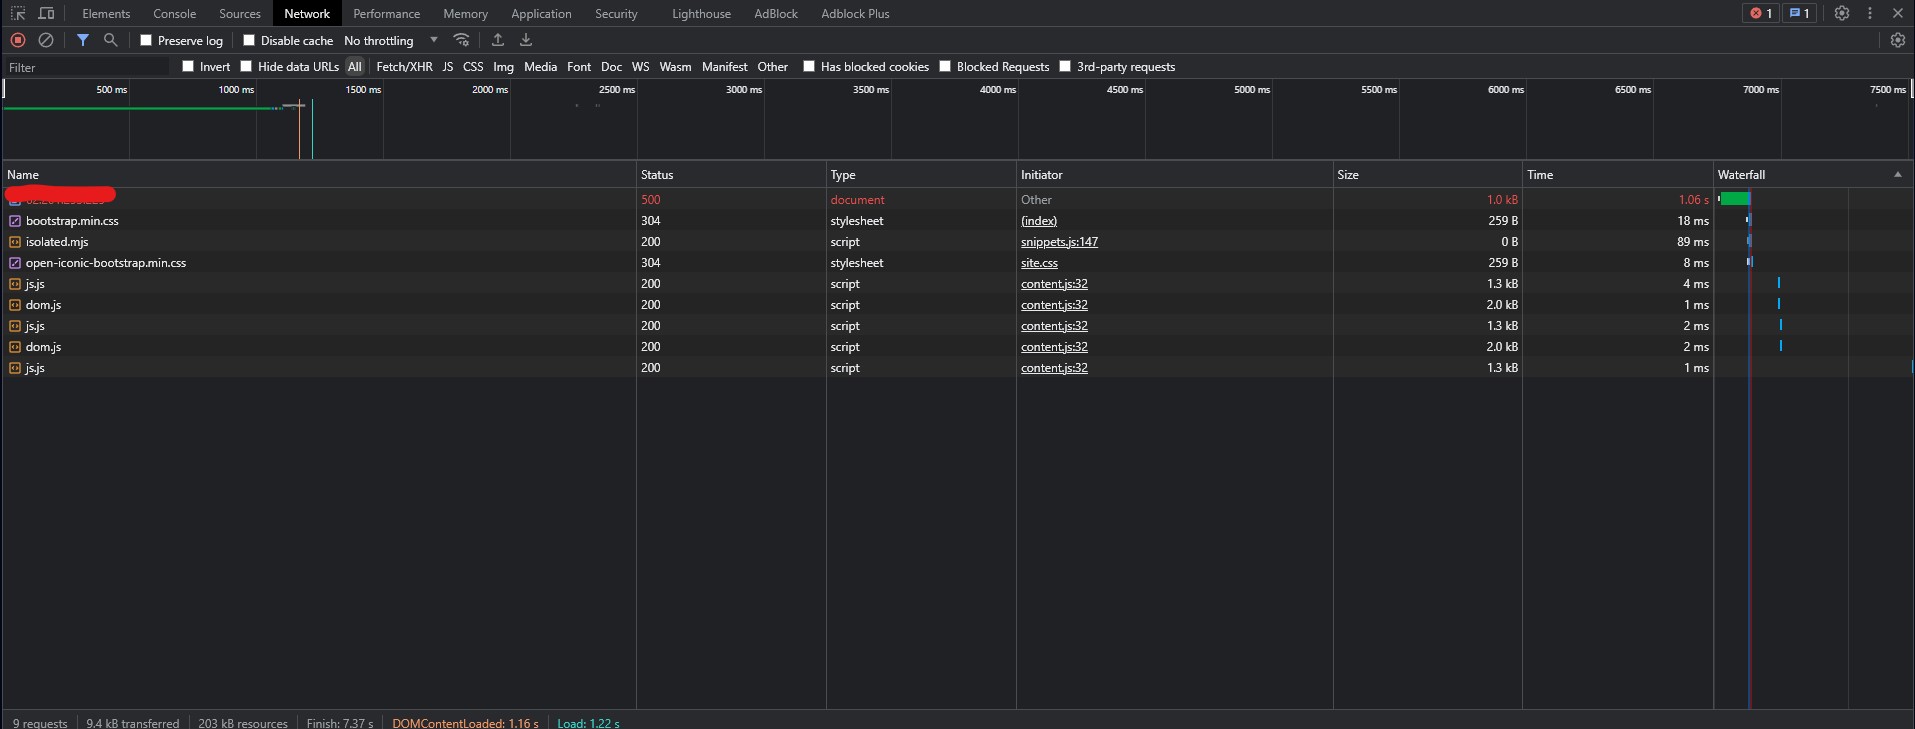Check the Disable cache option
This screenshot has width=1915, height=729.
click(249, 41)
